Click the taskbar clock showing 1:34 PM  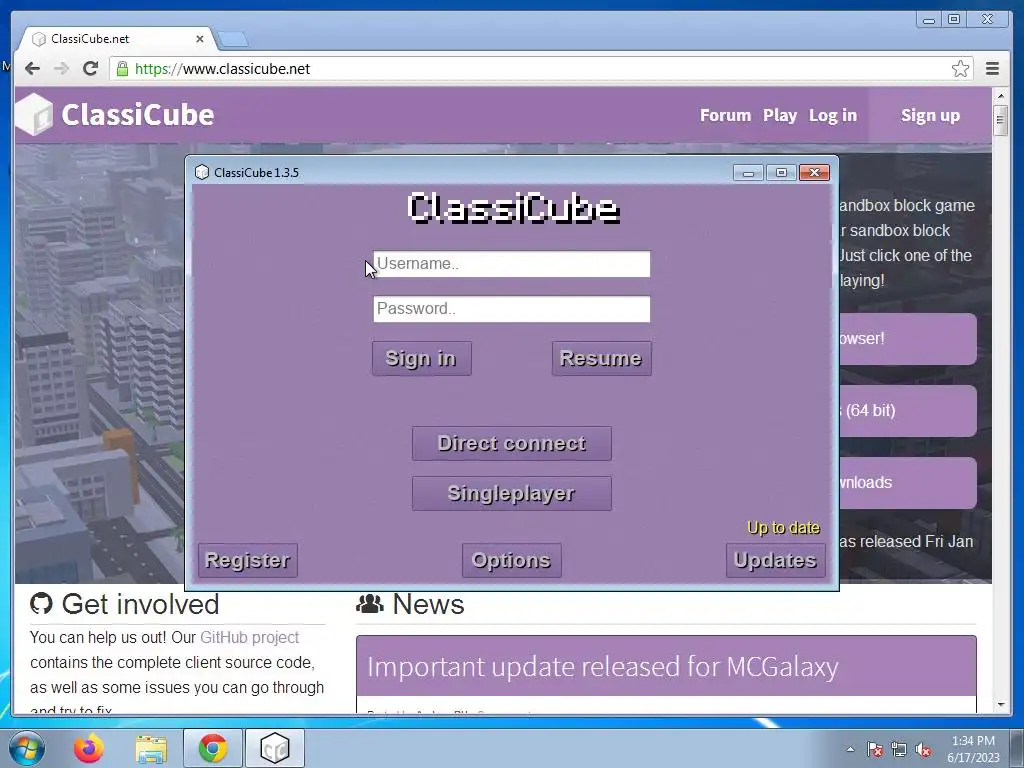pos(973,749)
